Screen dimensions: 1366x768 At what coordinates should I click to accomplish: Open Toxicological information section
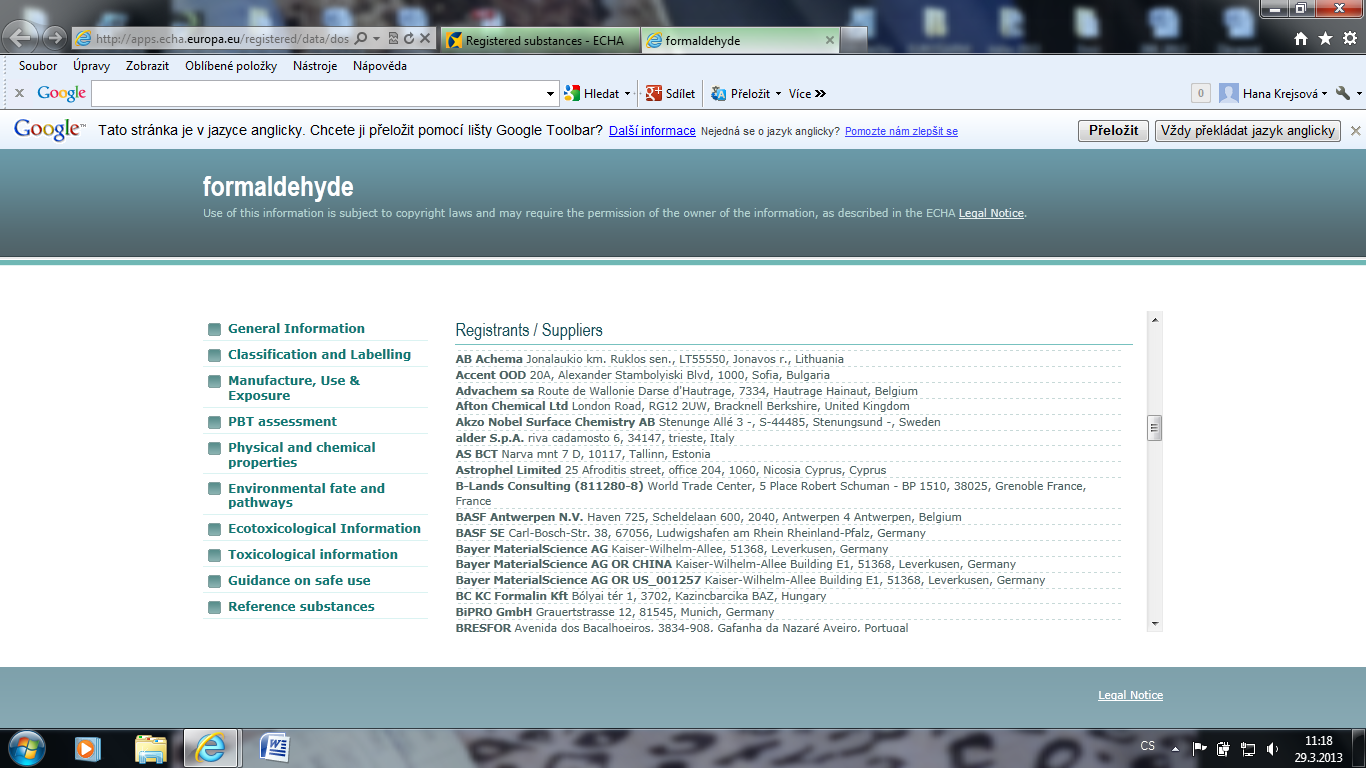[313, 554]
